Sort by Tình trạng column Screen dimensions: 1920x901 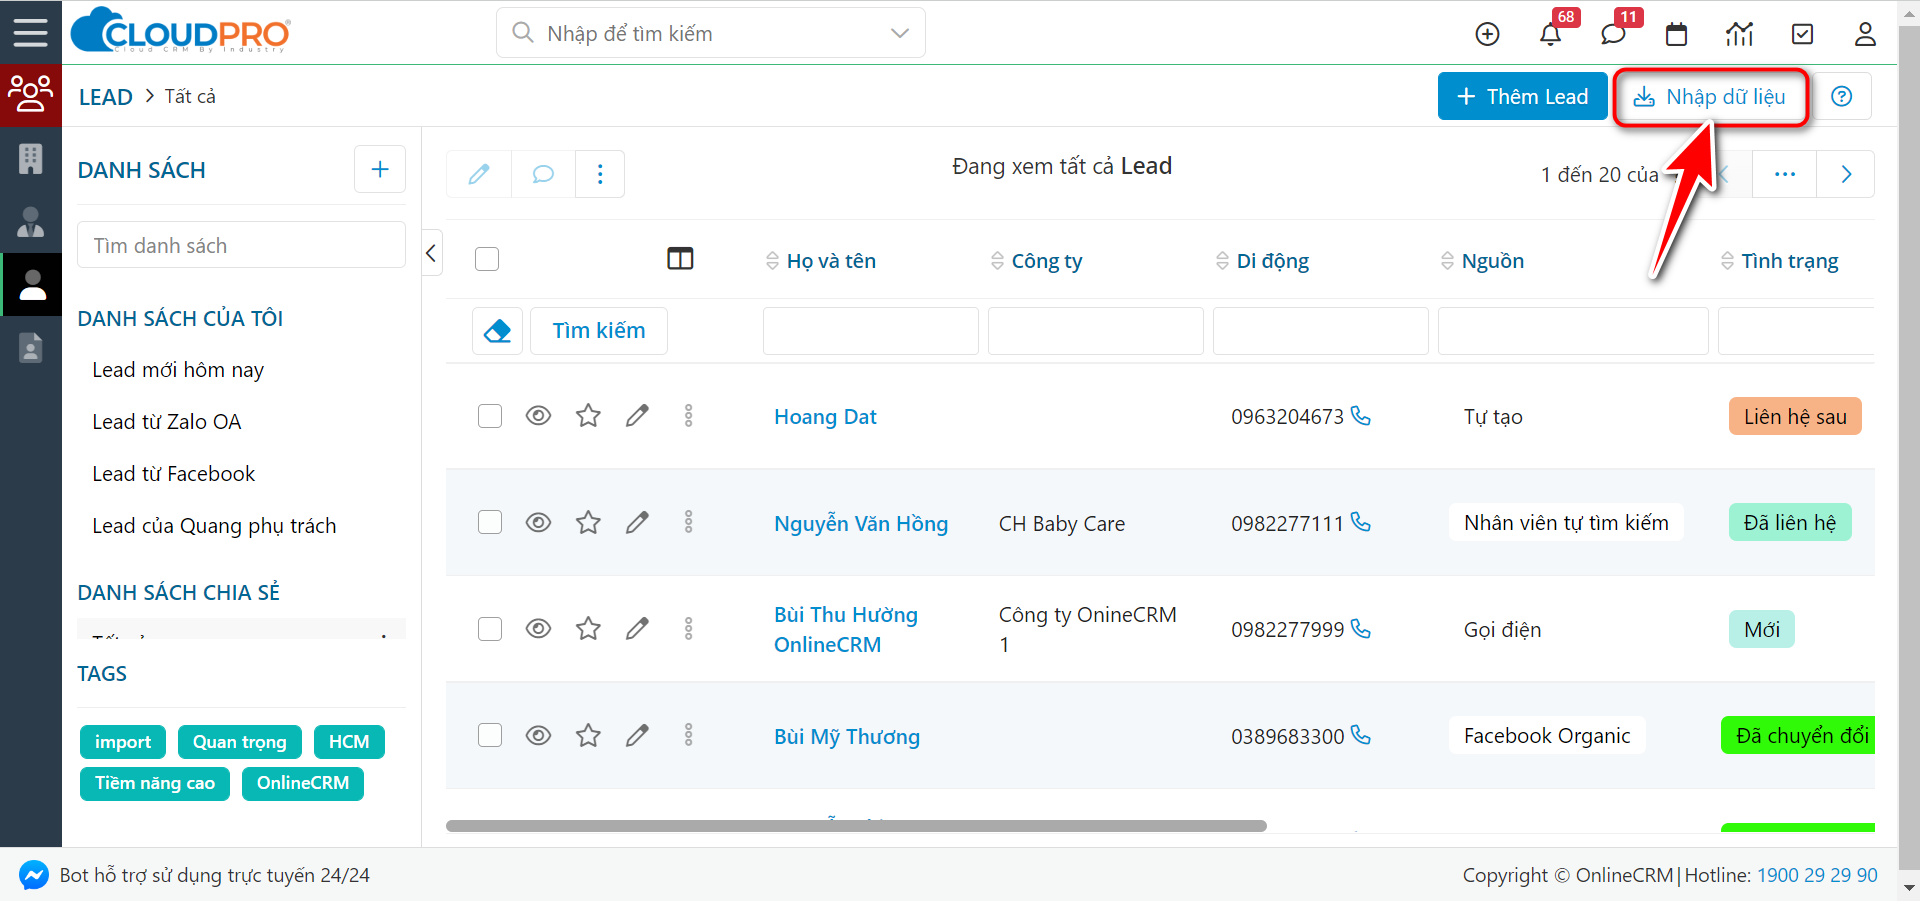point(1780,261)
